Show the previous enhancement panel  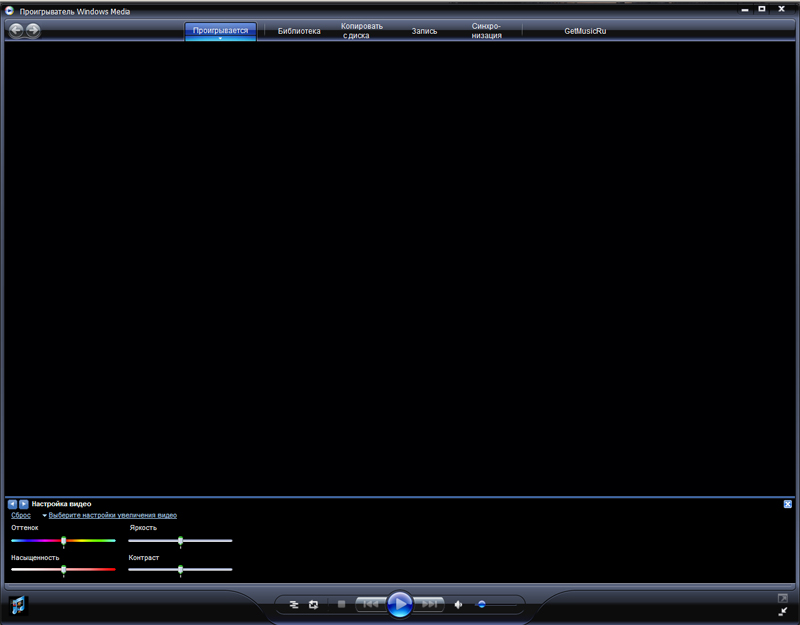click(12, 504)
